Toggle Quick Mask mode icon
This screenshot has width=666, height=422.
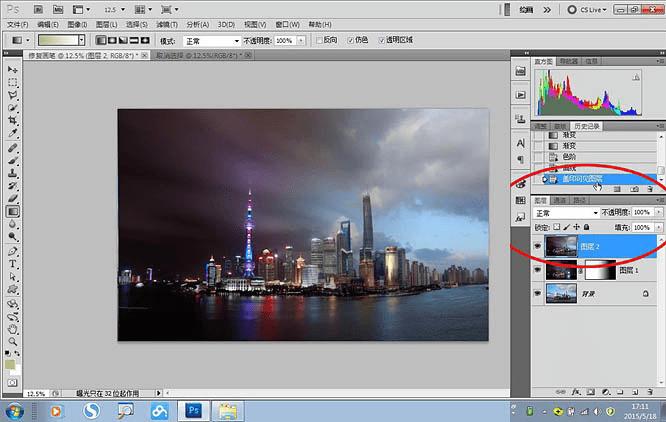(12, 383)
